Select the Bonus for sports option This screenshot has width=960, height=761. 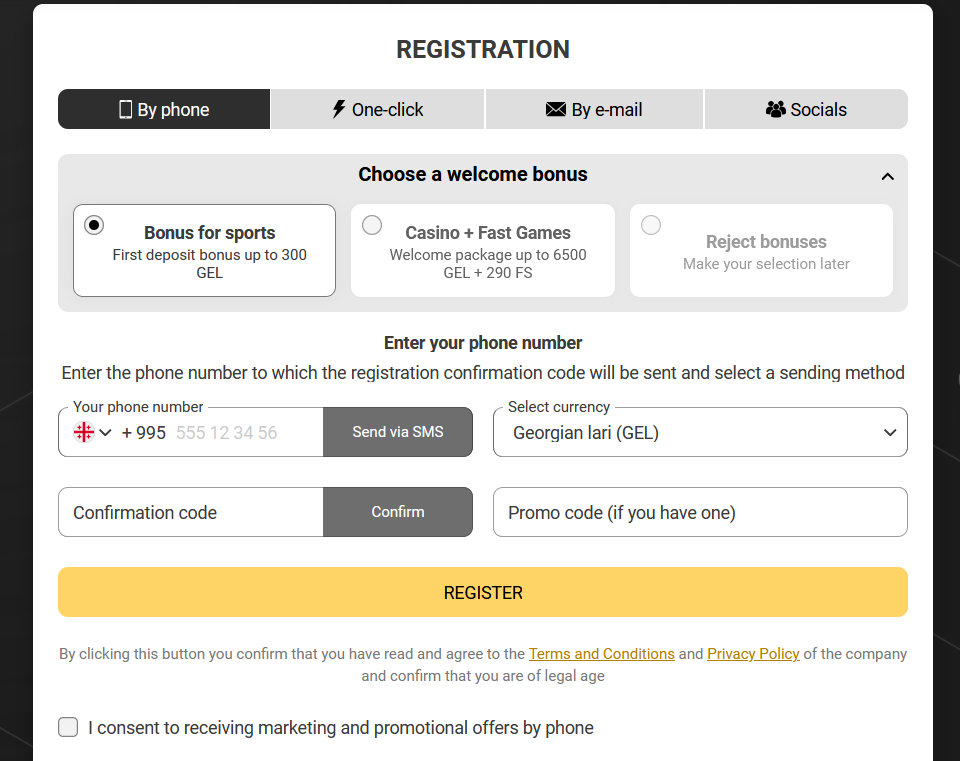pyautogui.click(x=93, y=225)
